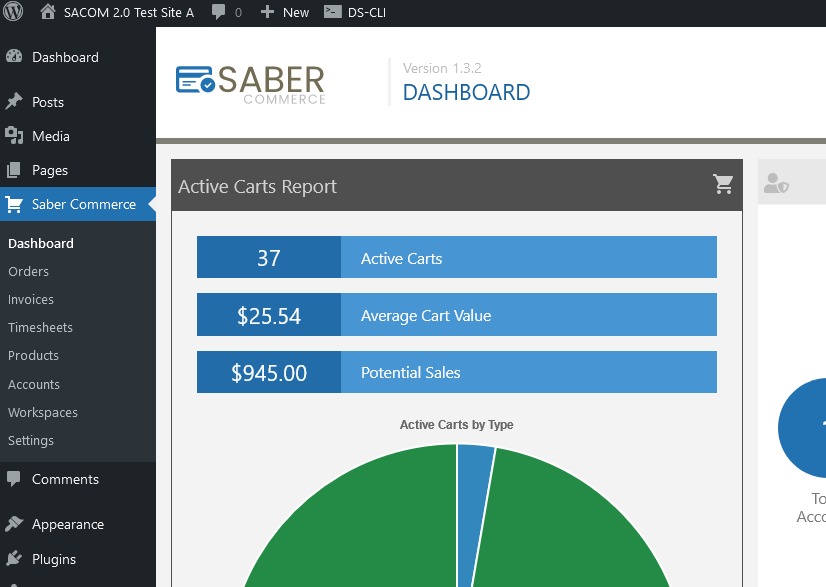
Task: Click the blue accounts circle at right
Action: [x=802, y=427]
